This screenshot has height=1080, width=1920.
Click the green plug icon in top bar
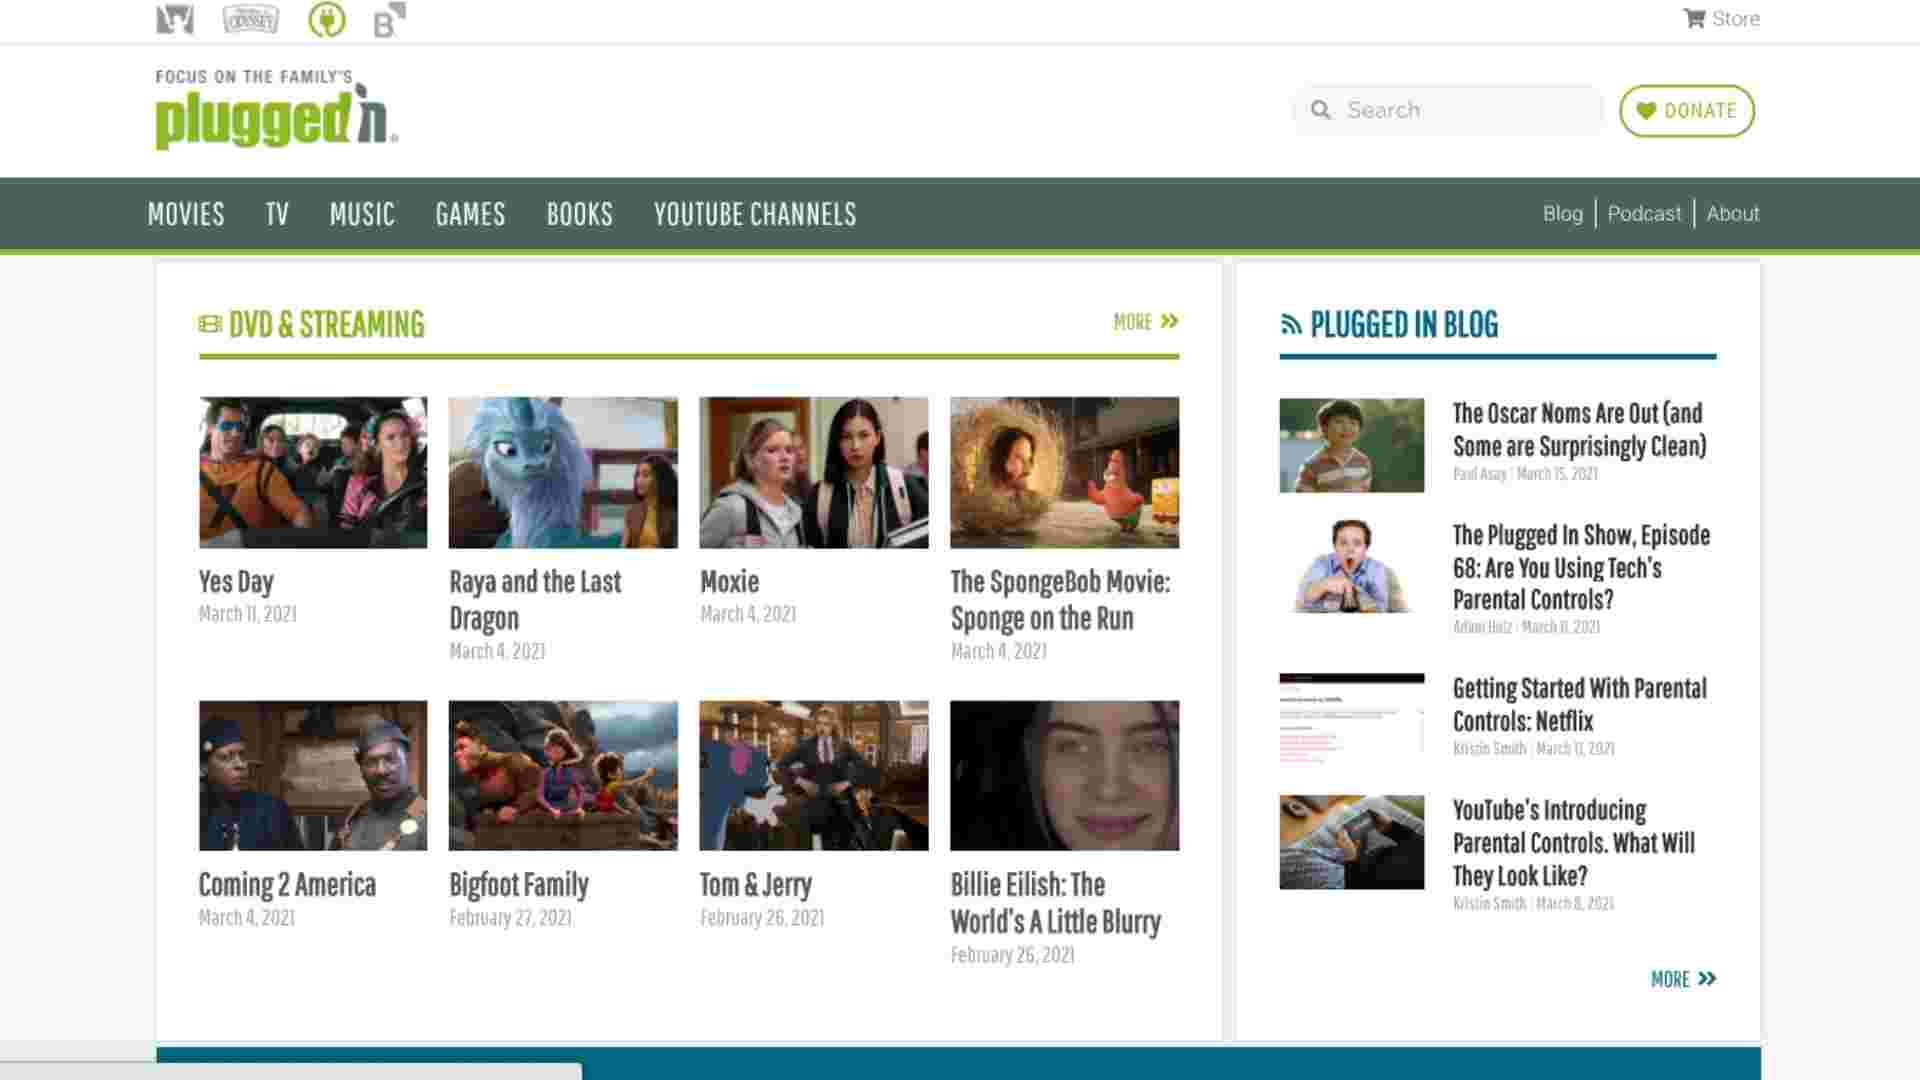pos(326,19)
